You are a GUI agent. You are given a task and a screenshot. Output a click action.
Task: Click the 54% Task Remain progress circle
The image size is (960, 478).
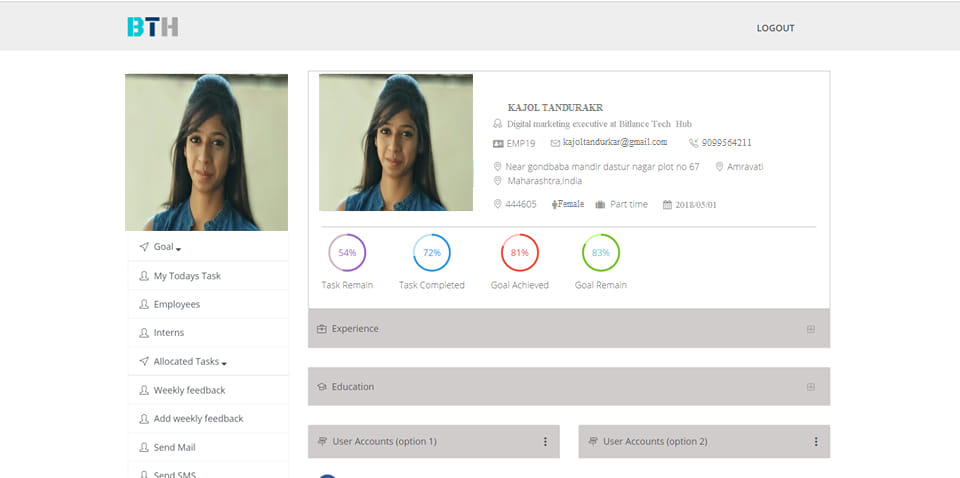347,252
